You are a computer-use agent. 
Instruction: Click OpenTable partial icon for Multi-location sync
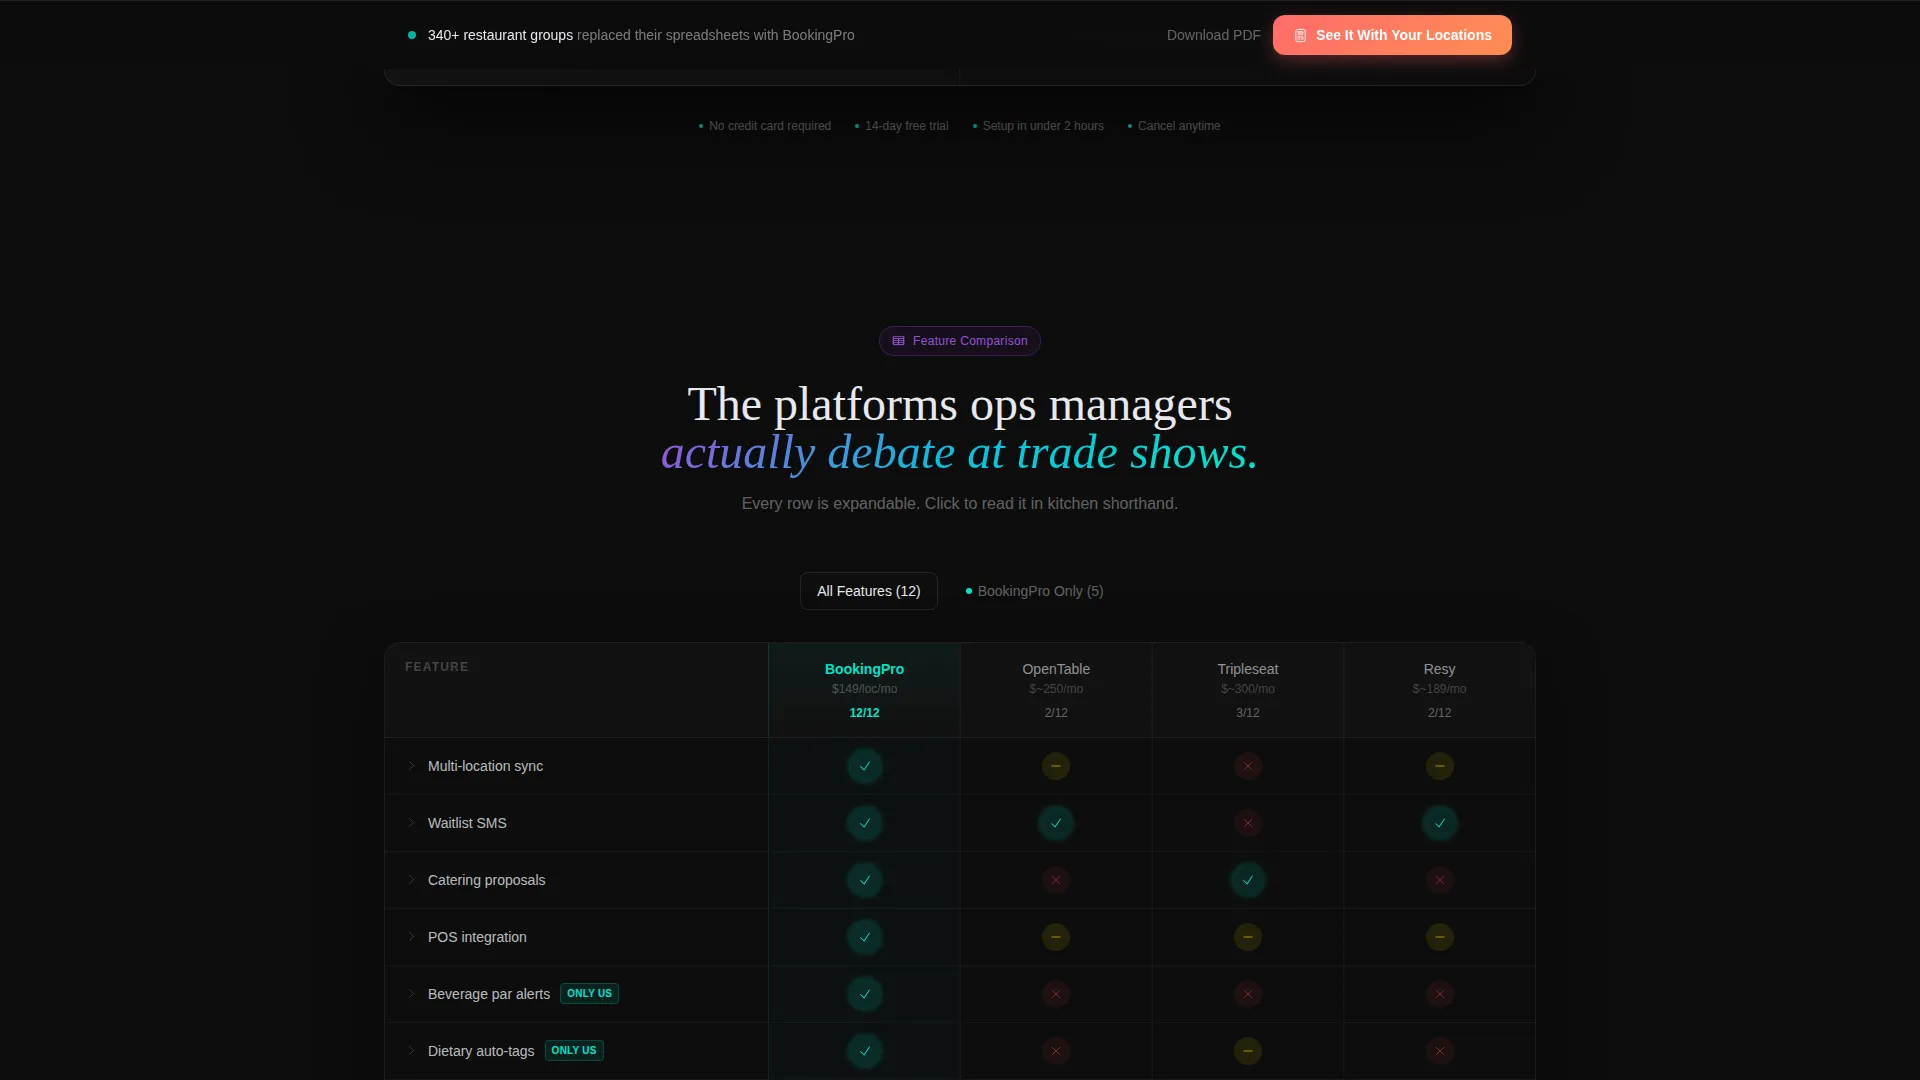click(x=1056, y=766)
